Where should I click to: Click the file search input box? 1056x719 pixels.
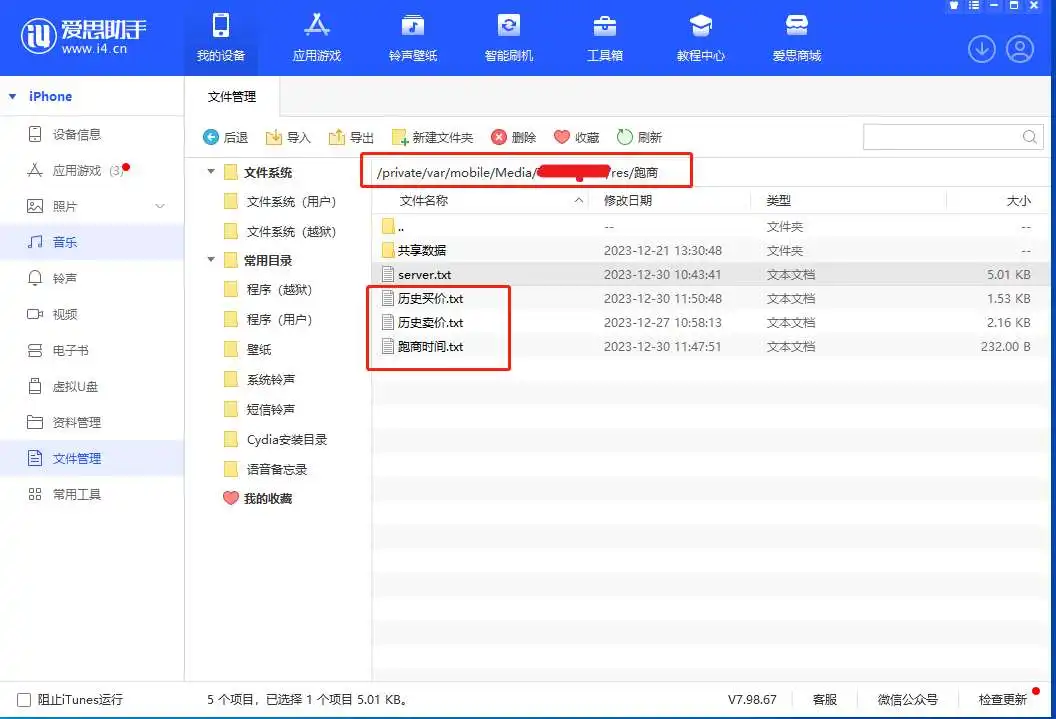940,137
